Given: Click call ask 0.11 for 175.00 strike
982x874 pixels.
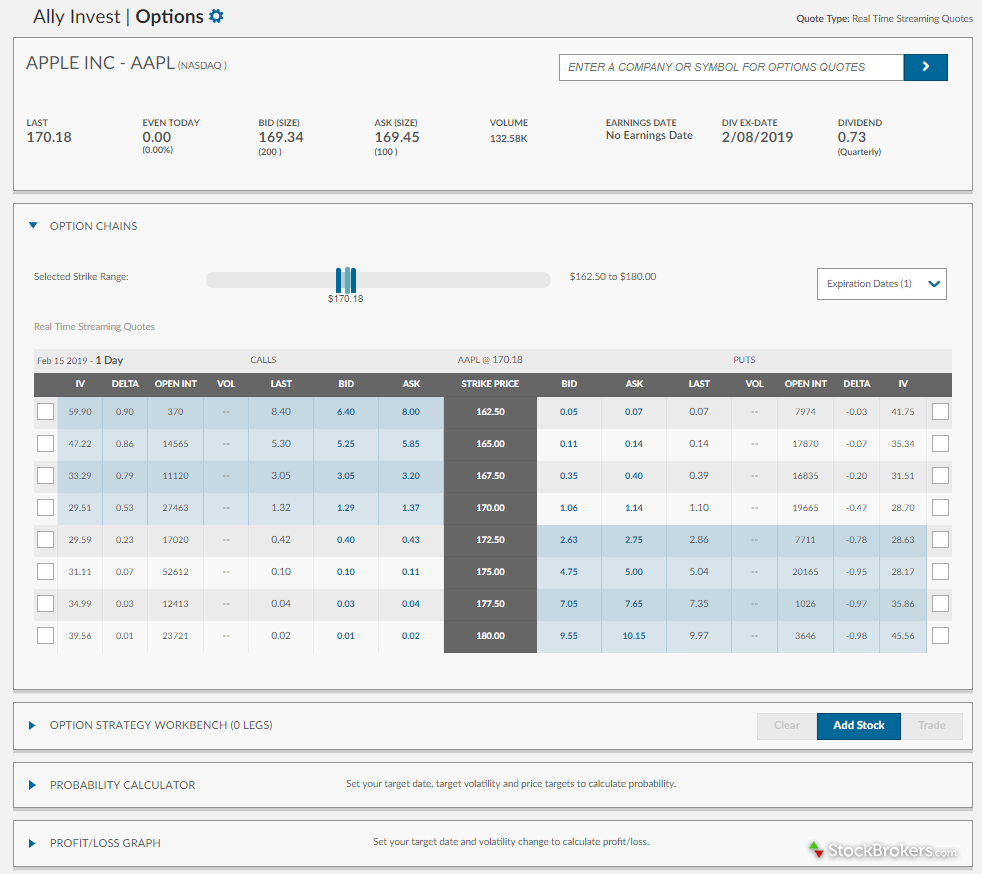Looking at the screenshot, I should (x=411, y=571).
